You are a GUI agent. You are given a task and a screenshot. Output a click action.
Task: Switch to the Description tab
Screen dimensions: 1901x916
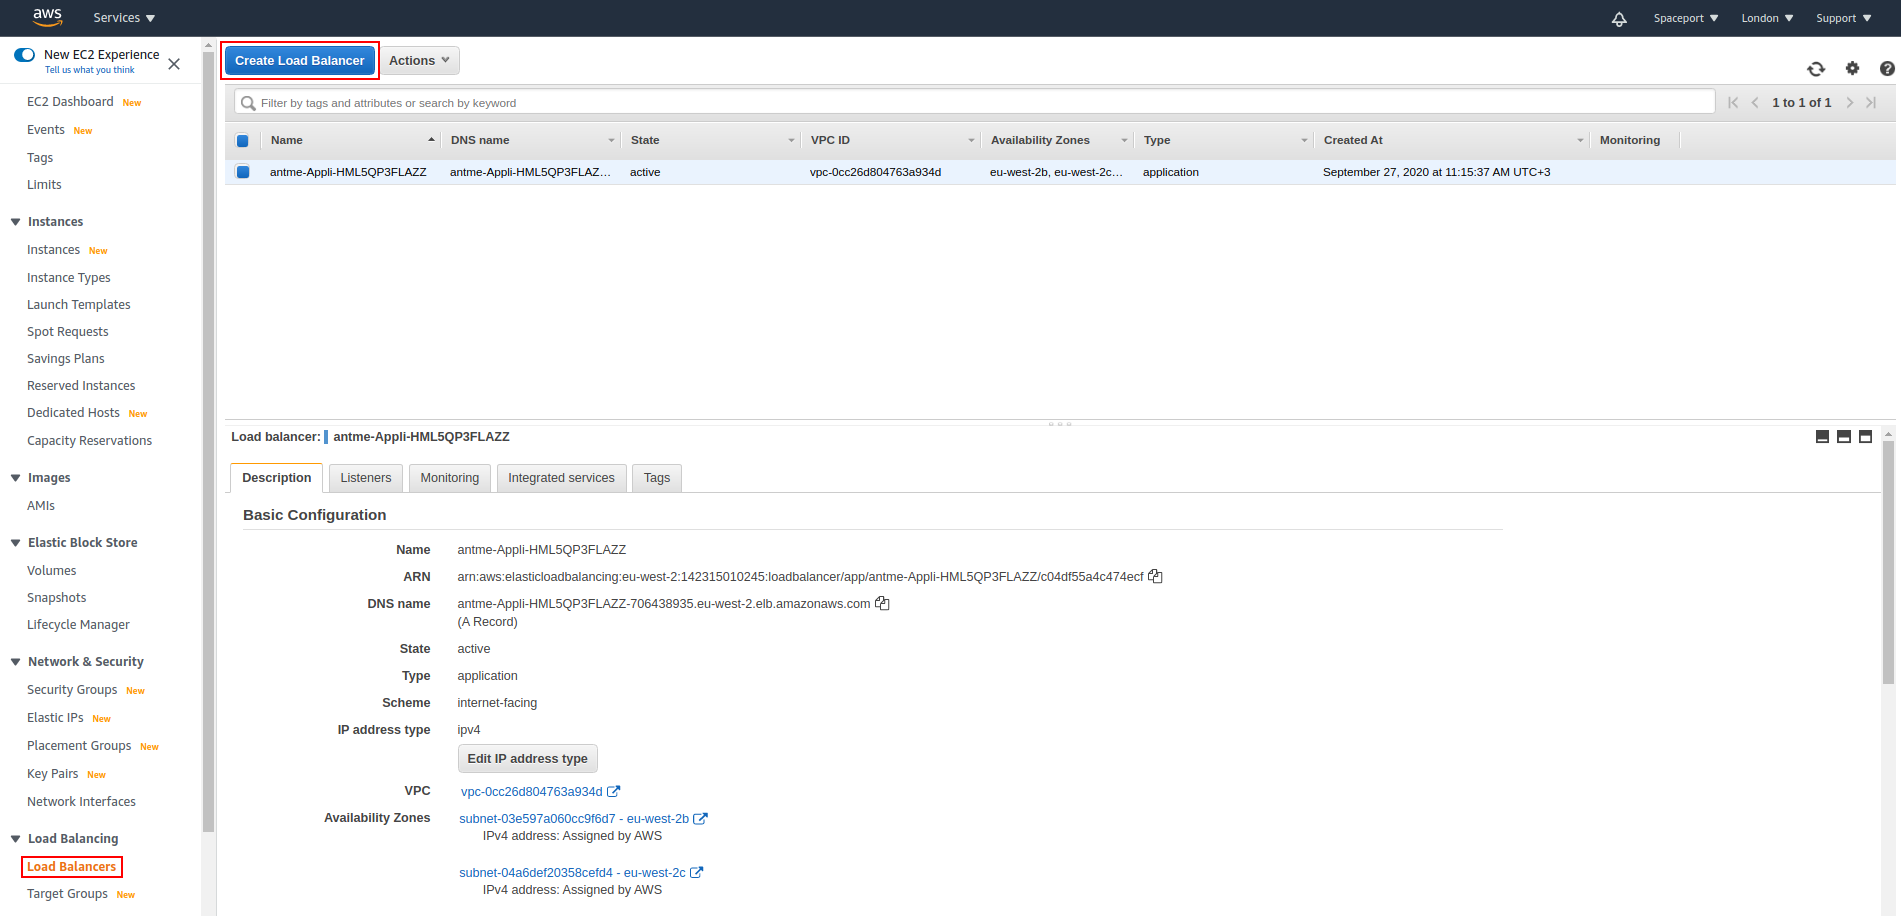(276, 478)
